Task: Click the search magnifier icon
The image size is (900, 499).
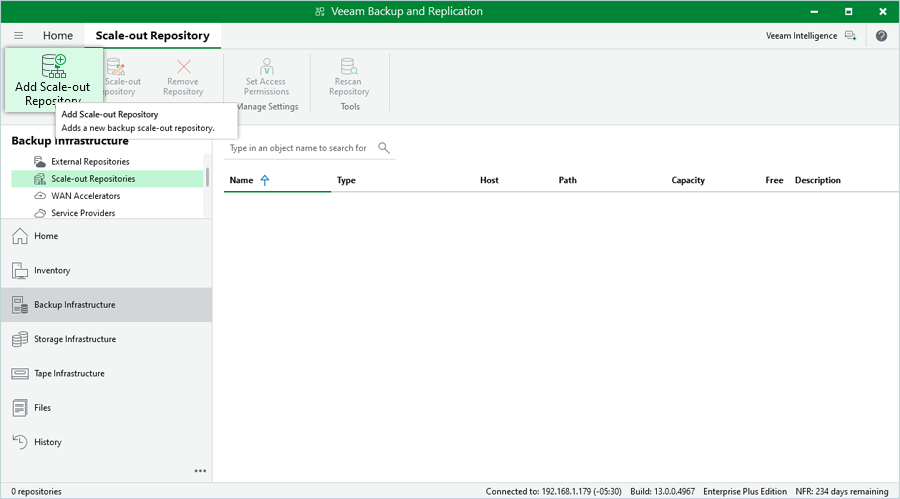Action: pyautogui.click(x=384, y=148)
